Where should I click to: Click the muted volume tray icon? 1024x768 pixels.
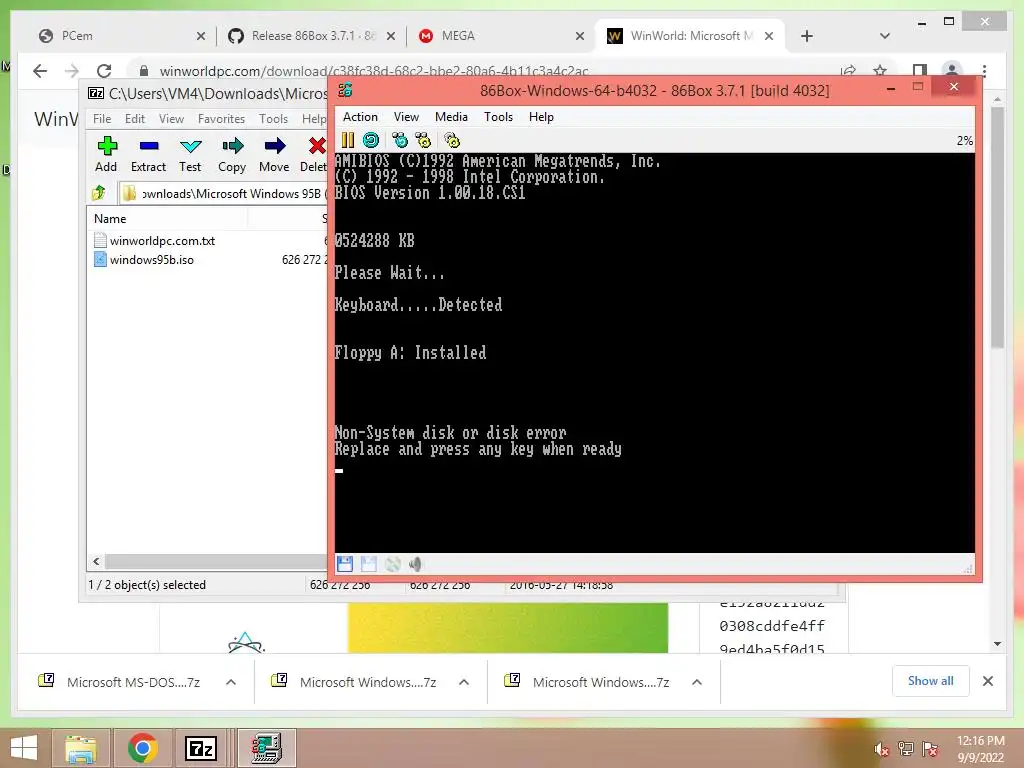coord(882,749)
